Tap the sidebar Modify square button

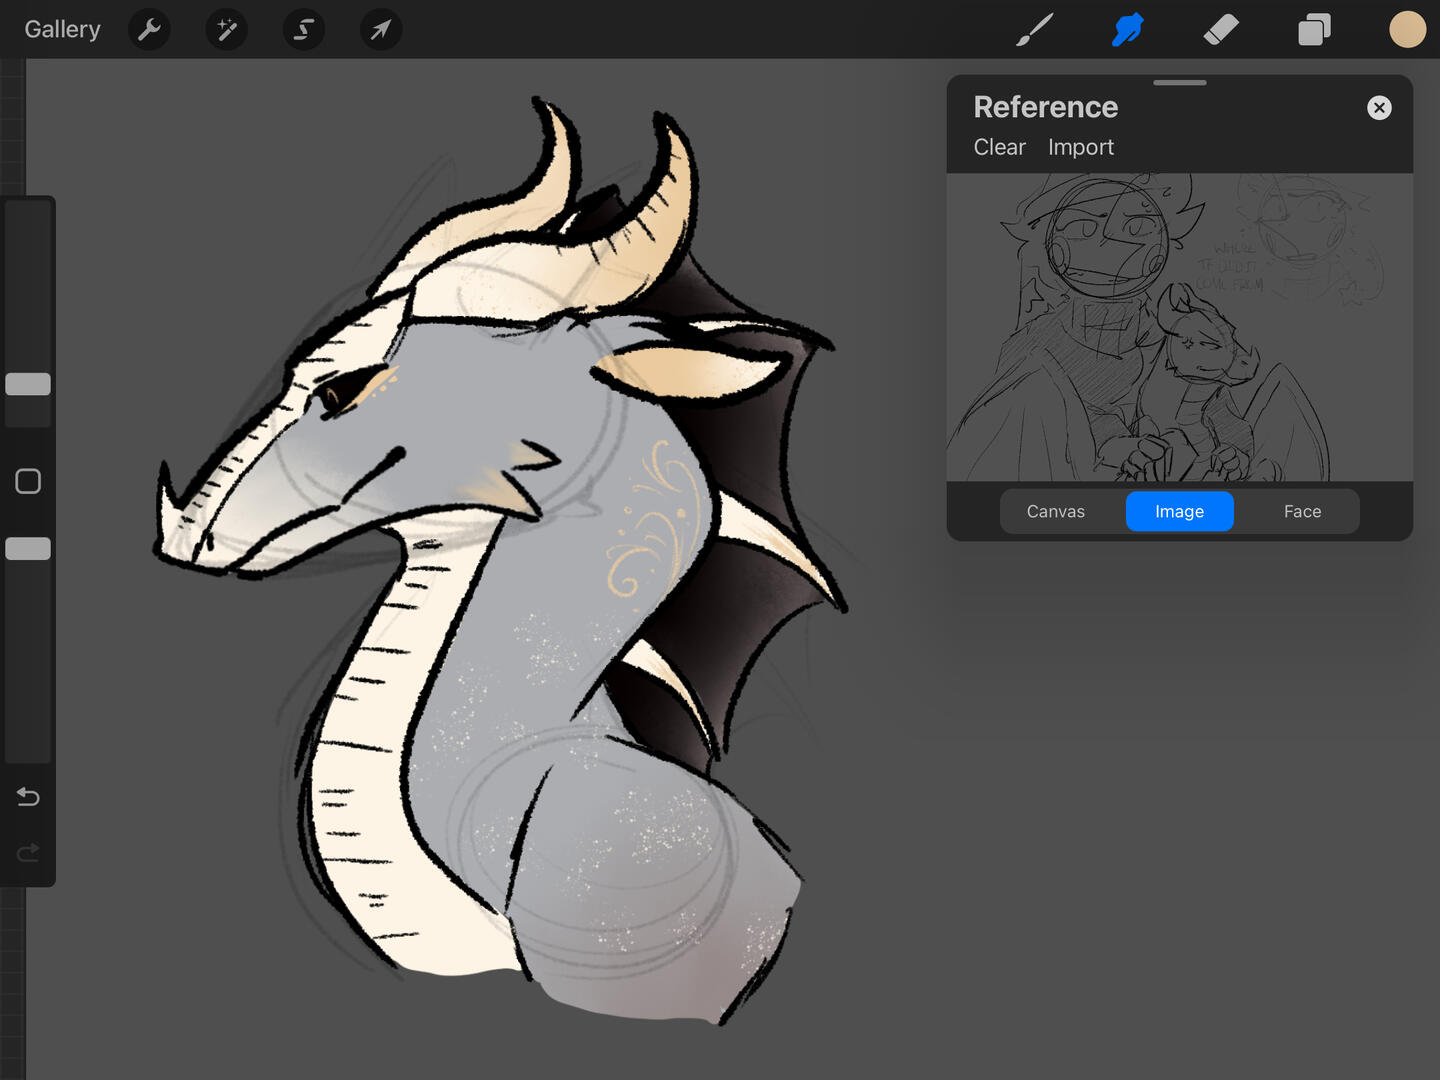point(28,481)
